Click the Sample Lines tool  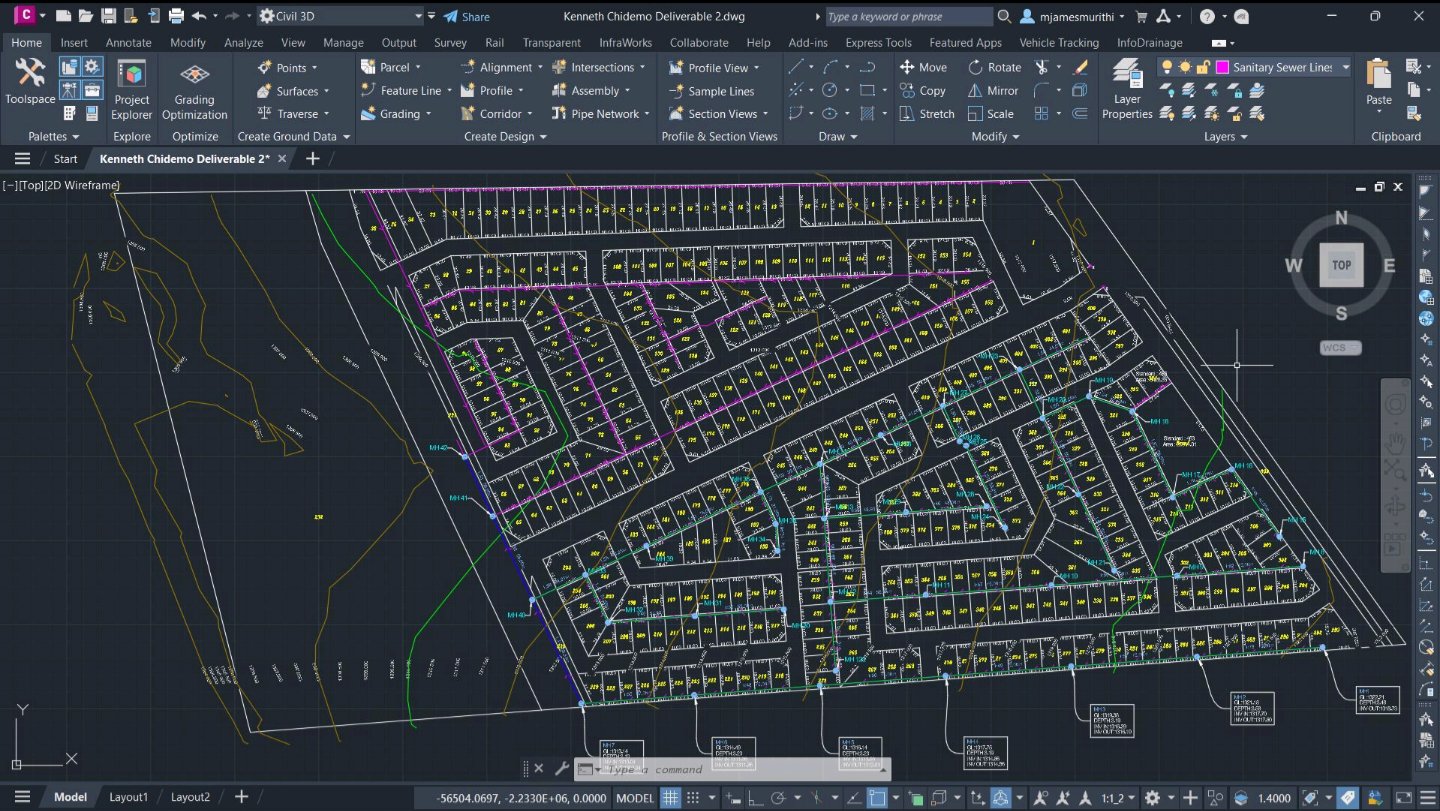(711, 90)
